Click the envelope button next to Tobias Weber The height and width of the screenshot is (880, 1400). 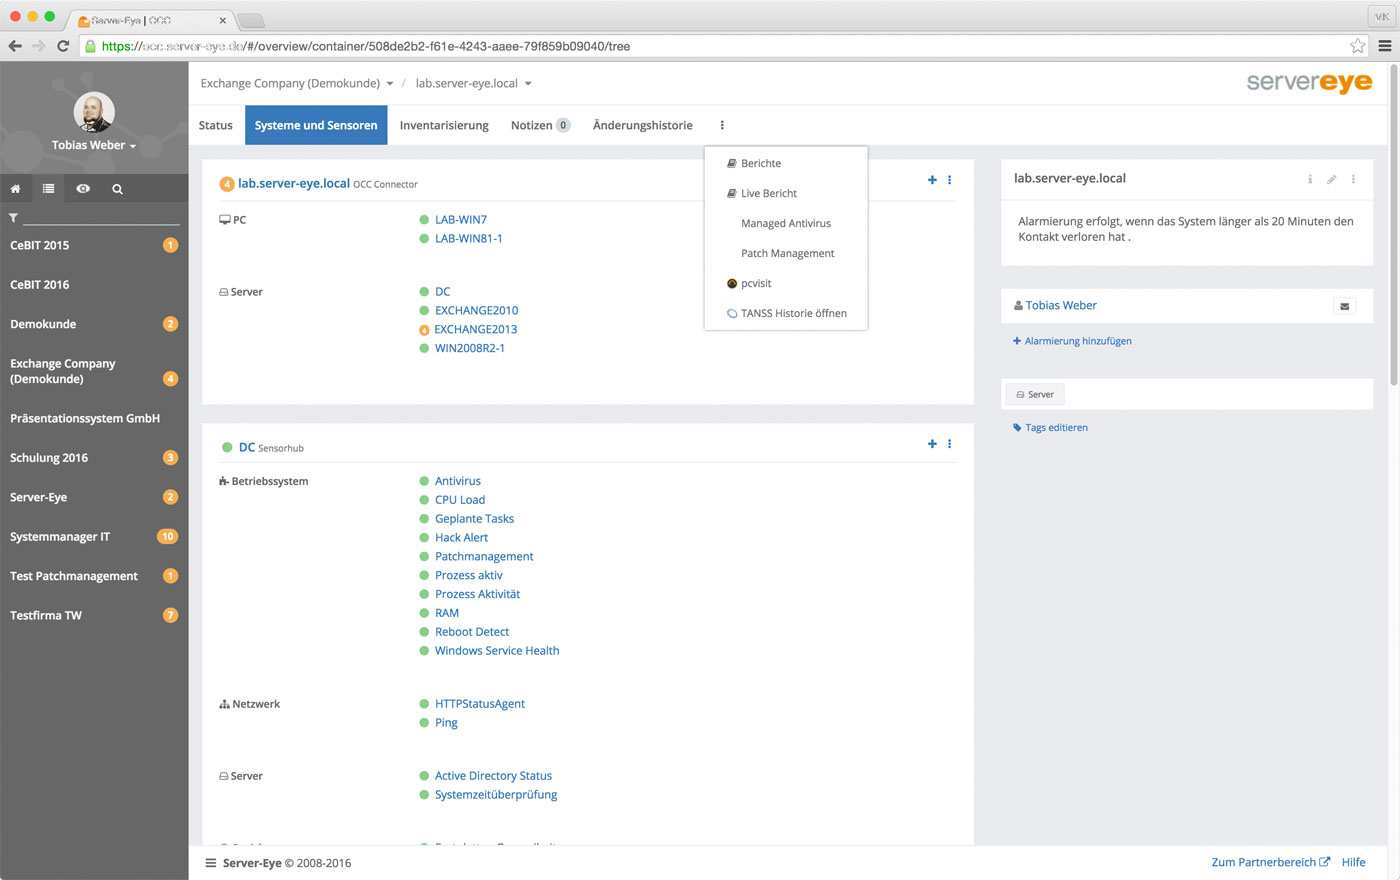pyautogui.click(x=1344, y=307)
